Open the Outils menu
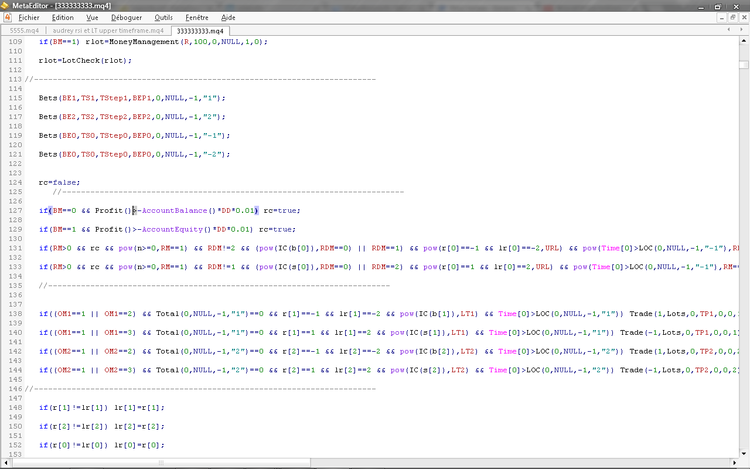This screenshot has width=750, height=469. point(164,17)
